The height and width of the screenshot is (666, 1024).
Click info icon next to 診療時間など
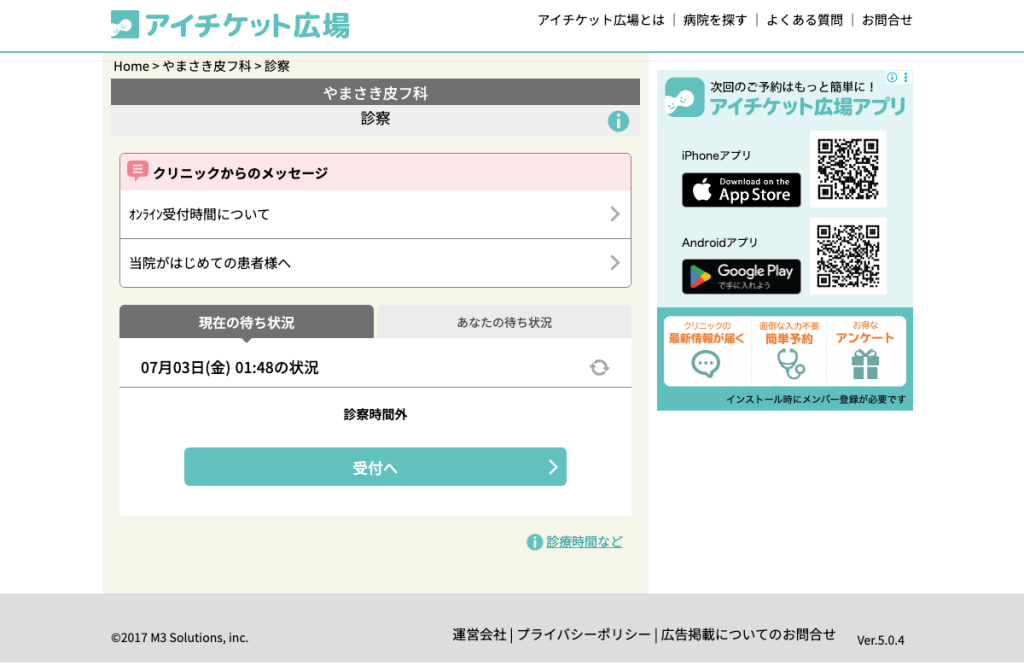pos(534,542)
